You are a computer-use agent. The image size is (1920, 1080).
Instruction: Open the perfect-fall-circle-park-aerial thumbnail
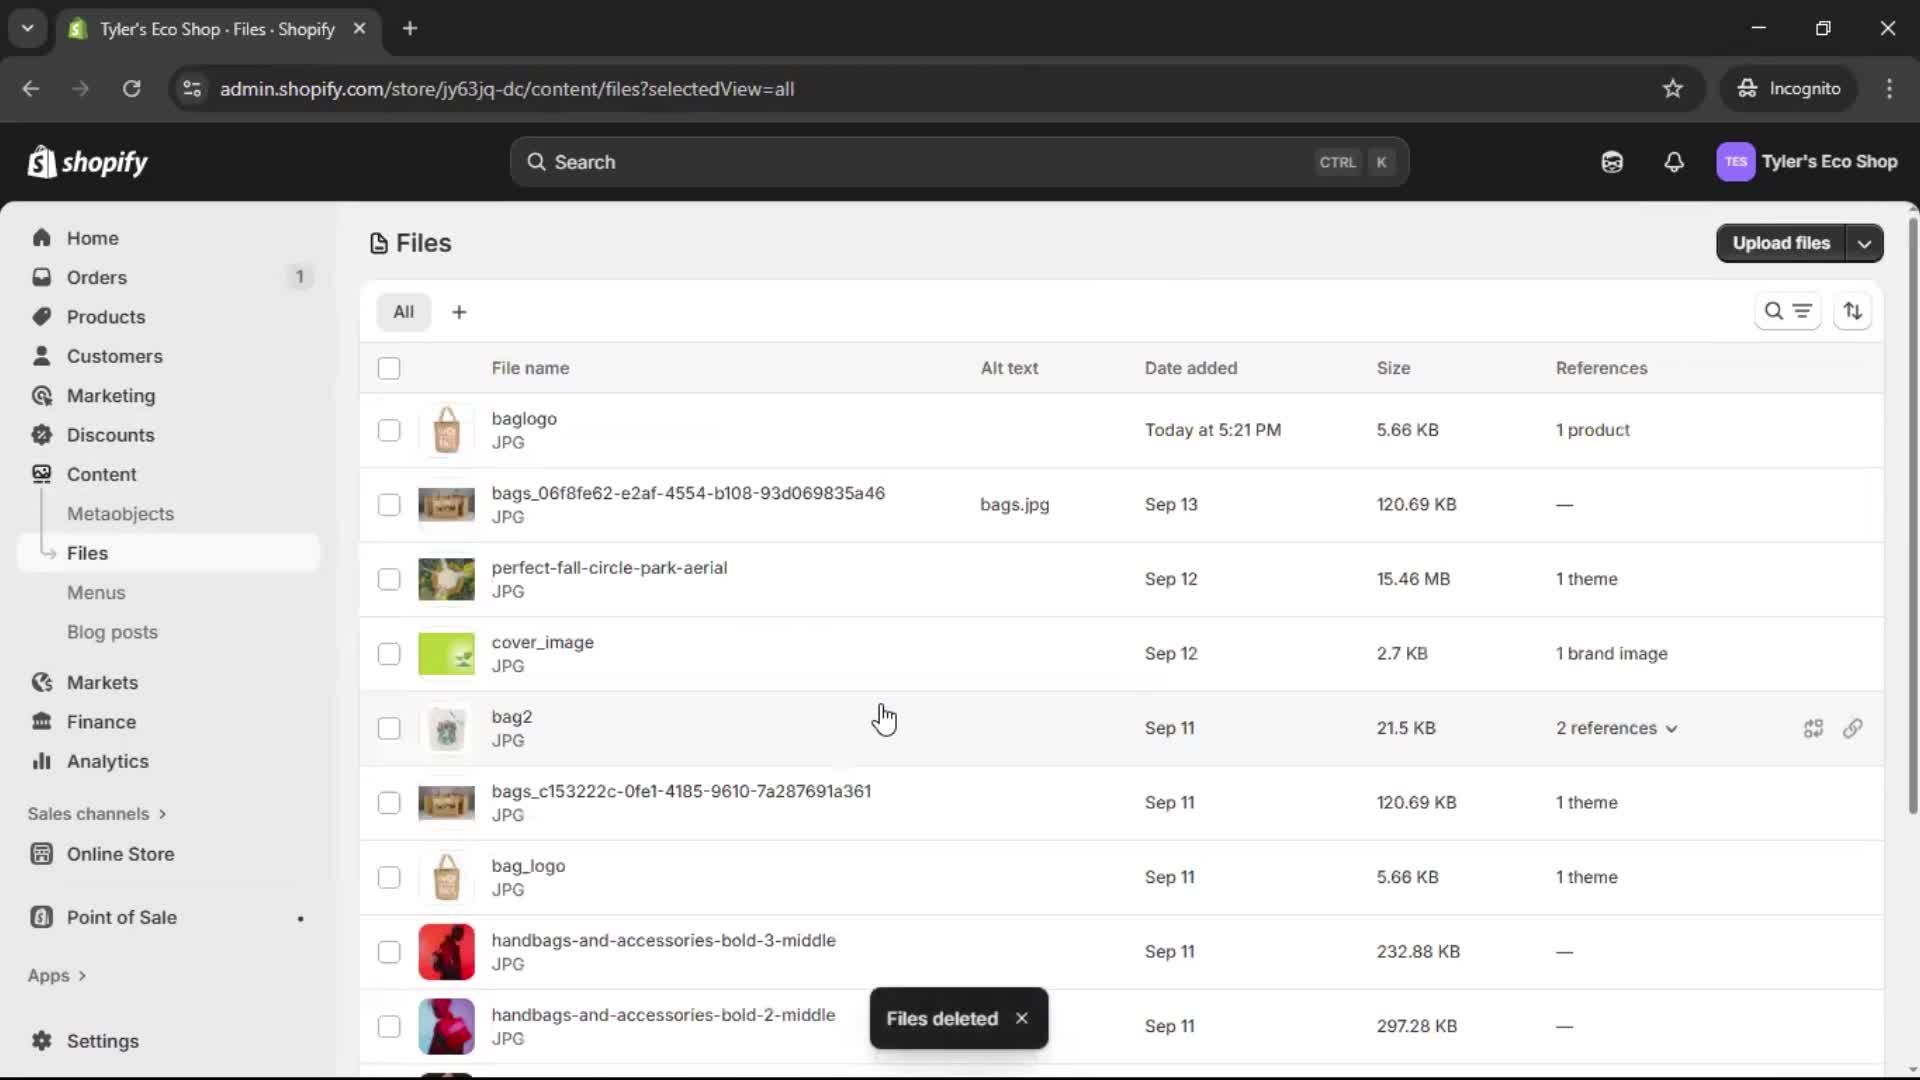(x=447, y=579)
